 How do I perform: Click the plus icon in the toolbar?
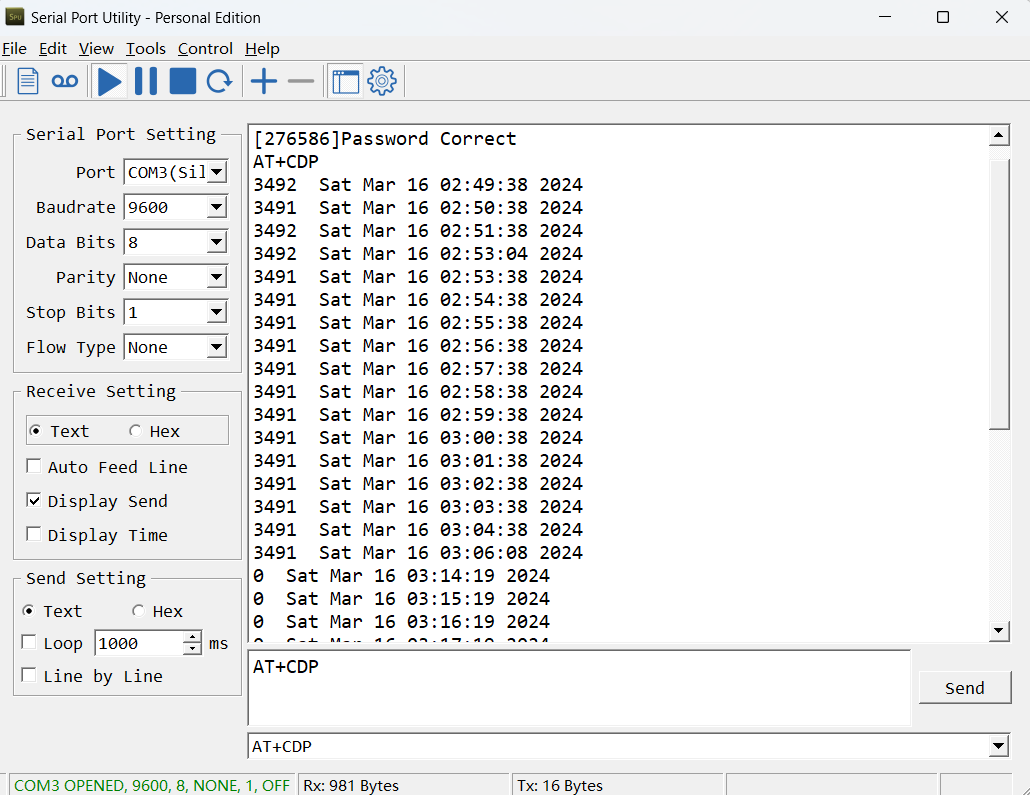[264, 81]
